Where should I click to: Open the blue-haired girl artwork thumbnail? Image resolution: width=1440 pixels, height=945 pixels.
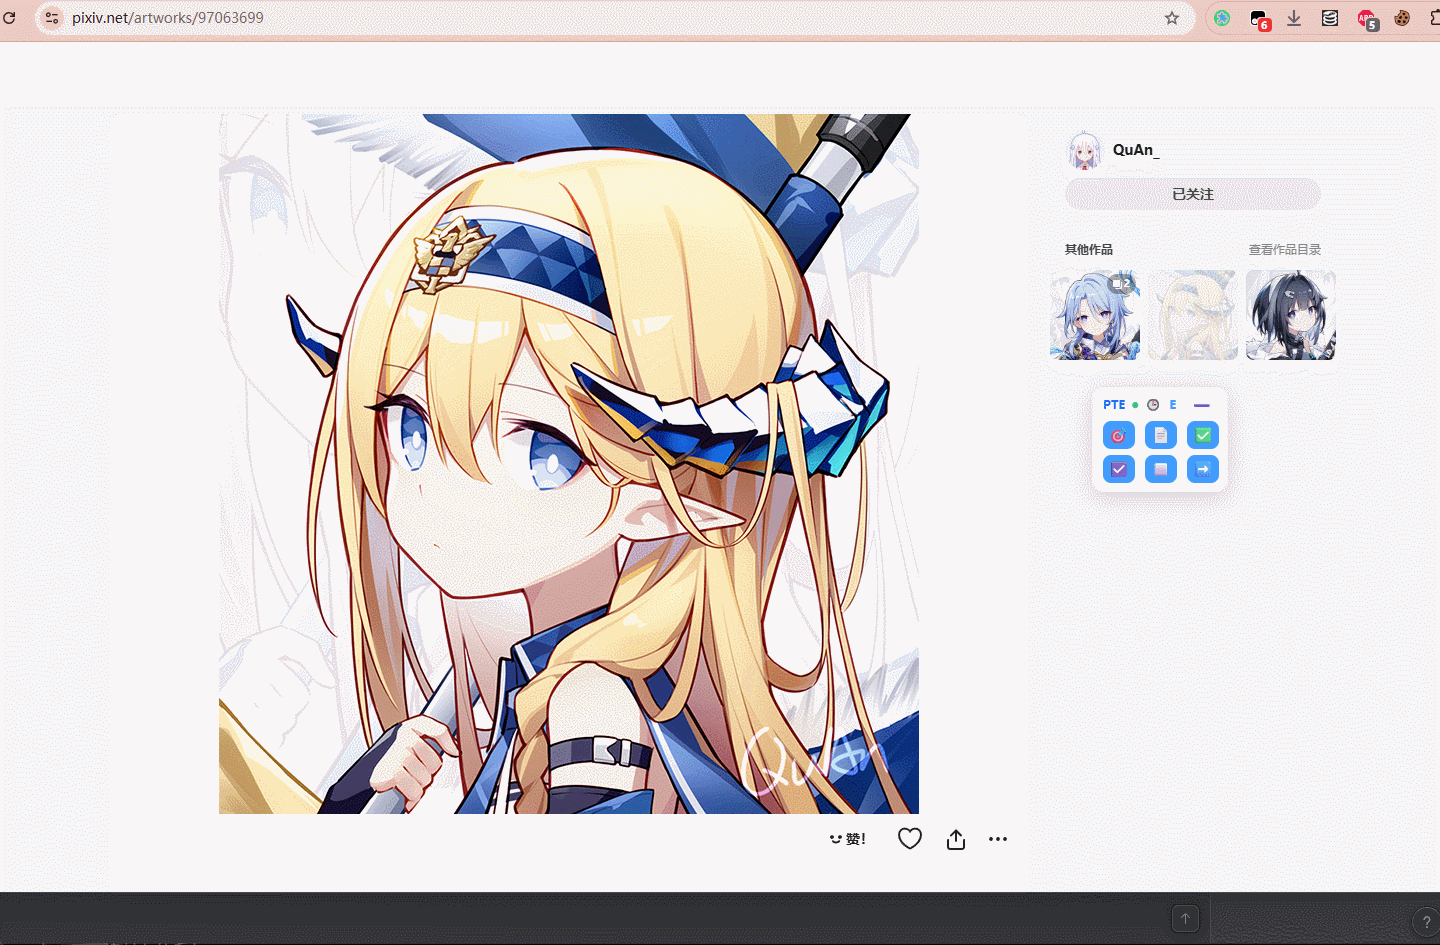[x=1095, y=315]
